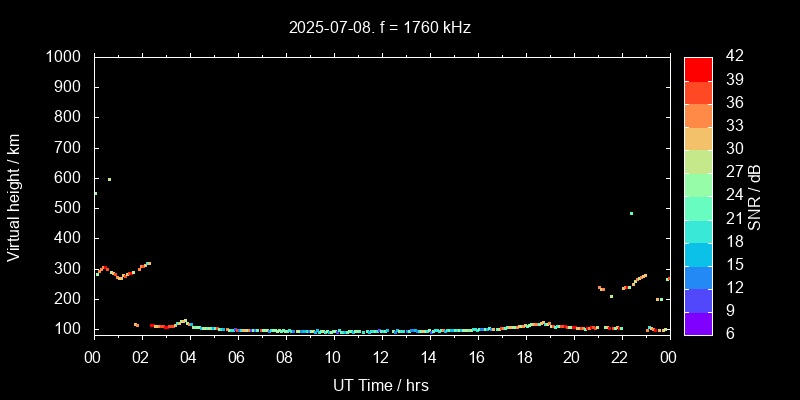This screenshot has height=400, width=800.
Task: Click the 1000 tick label on height axis
Action: coord(64,57)
